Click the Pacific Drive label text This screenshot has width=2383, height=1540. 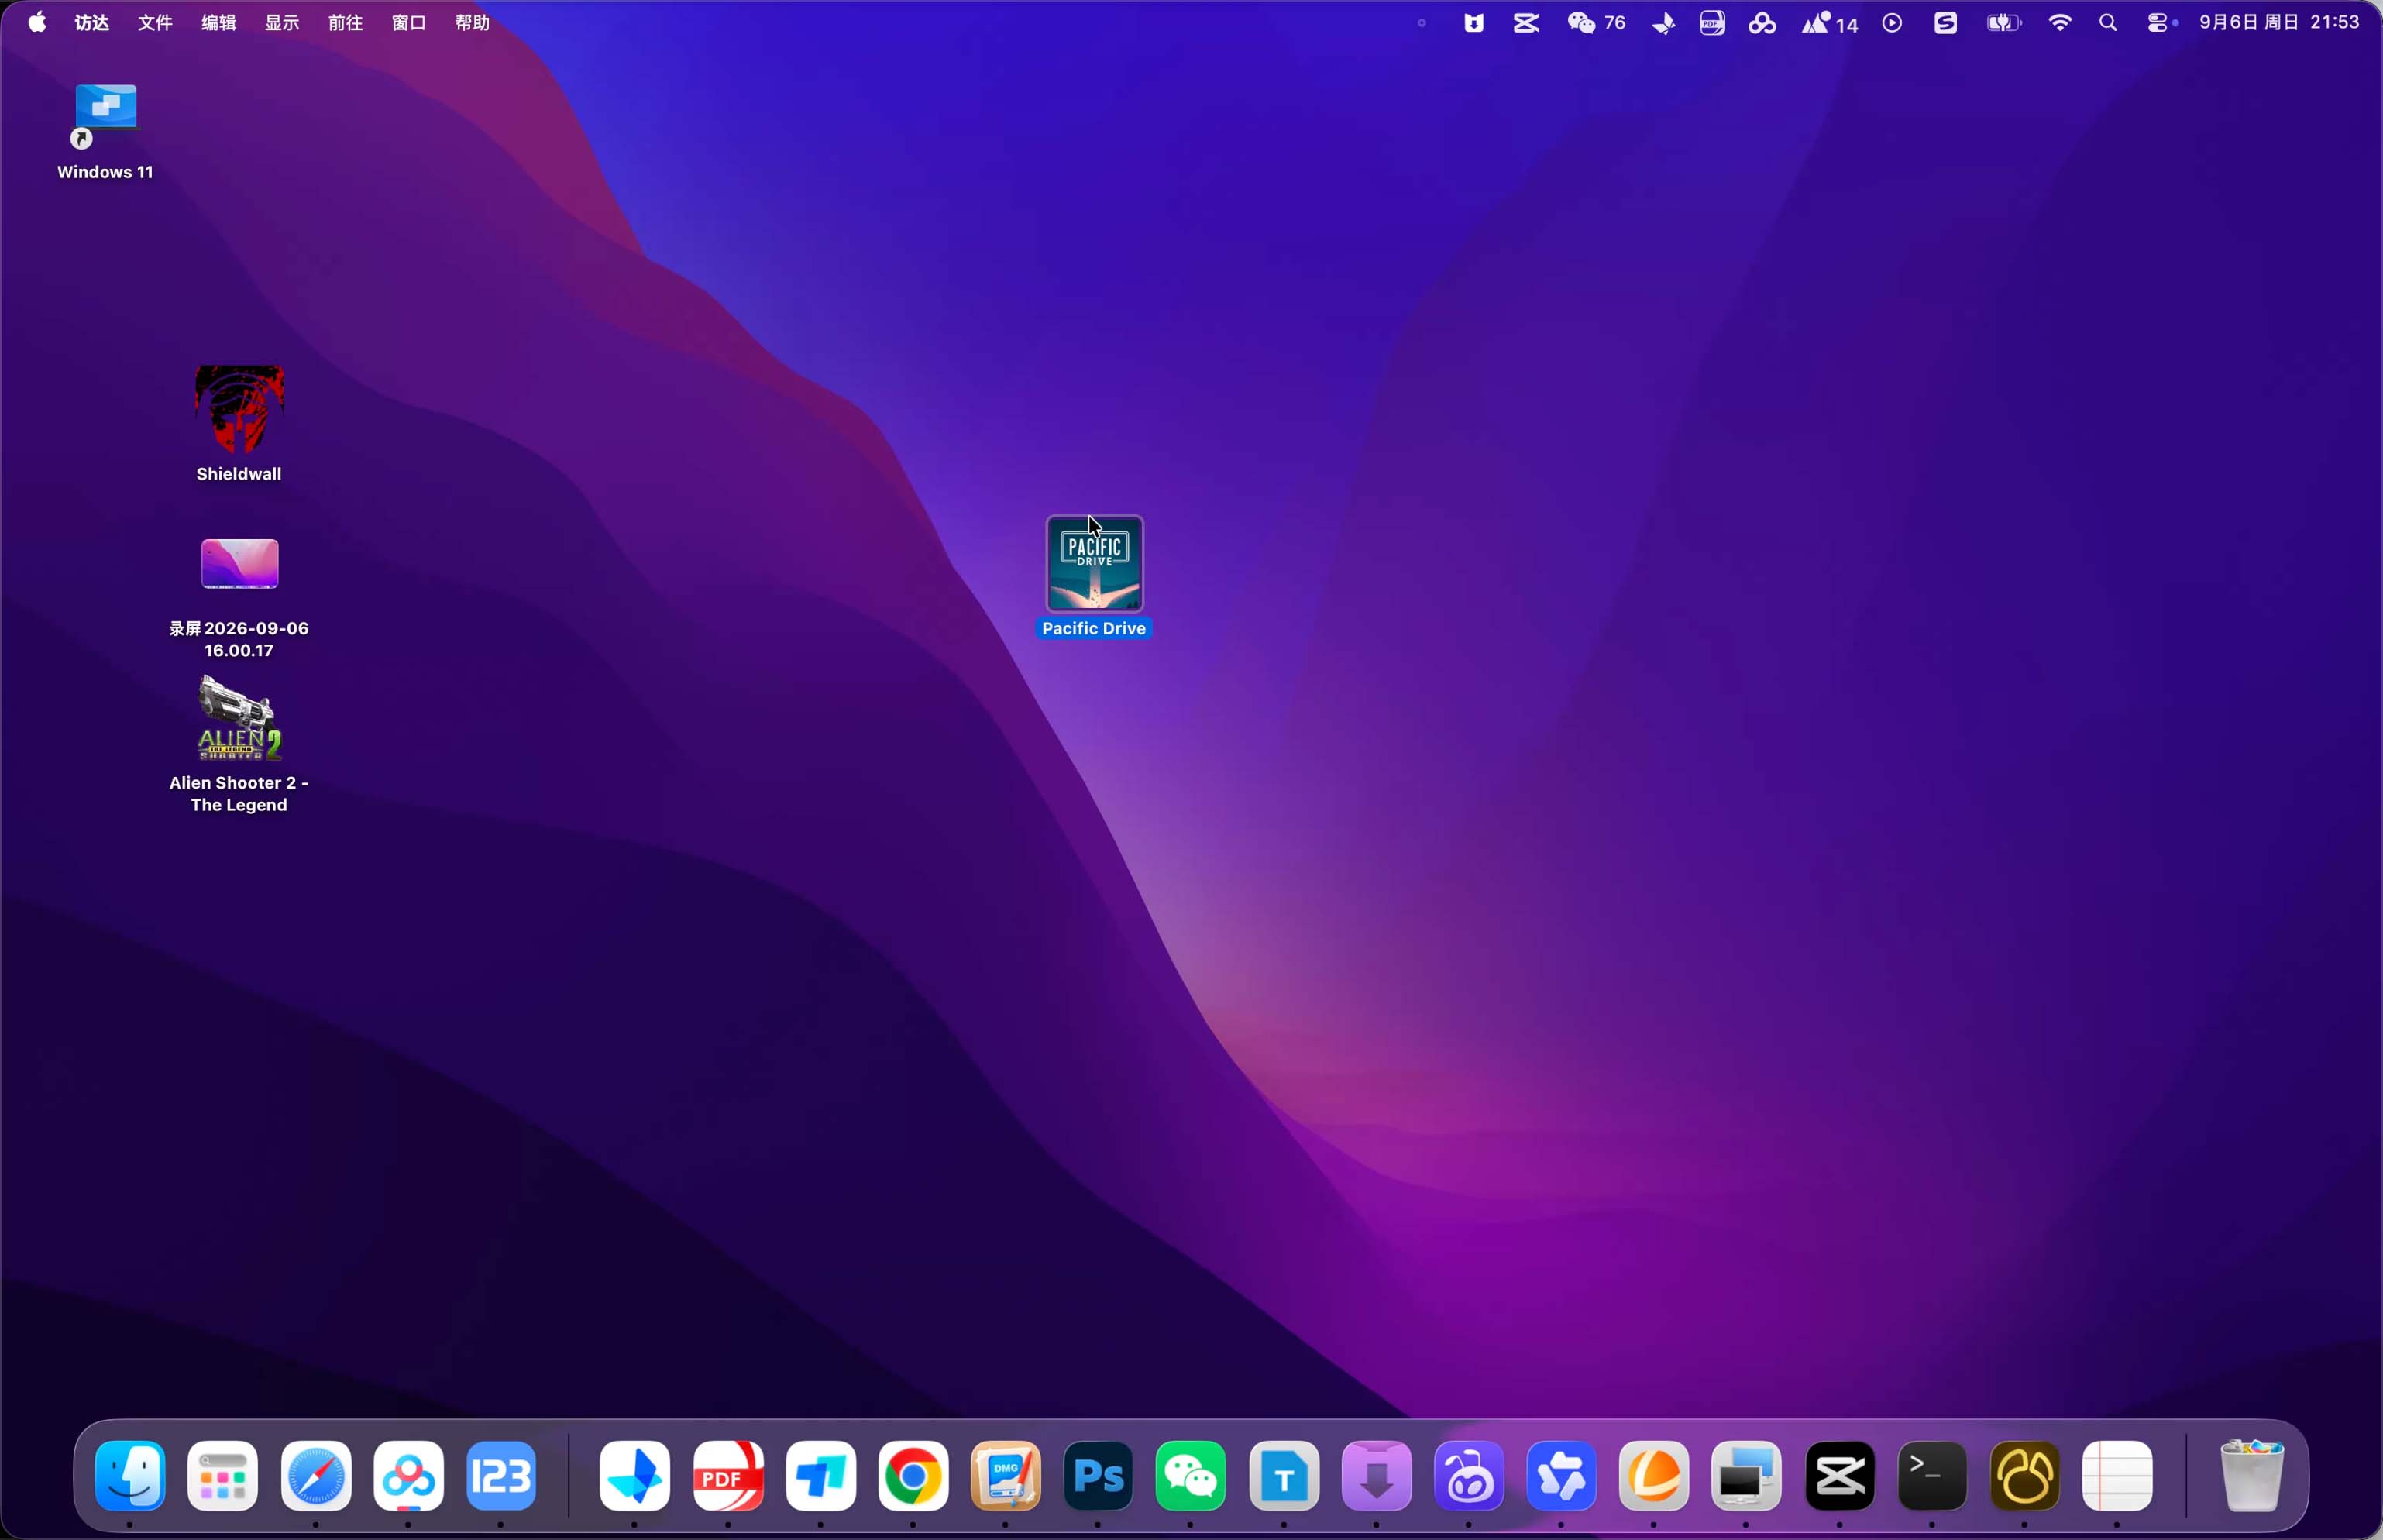click(x=1094, y=628)
